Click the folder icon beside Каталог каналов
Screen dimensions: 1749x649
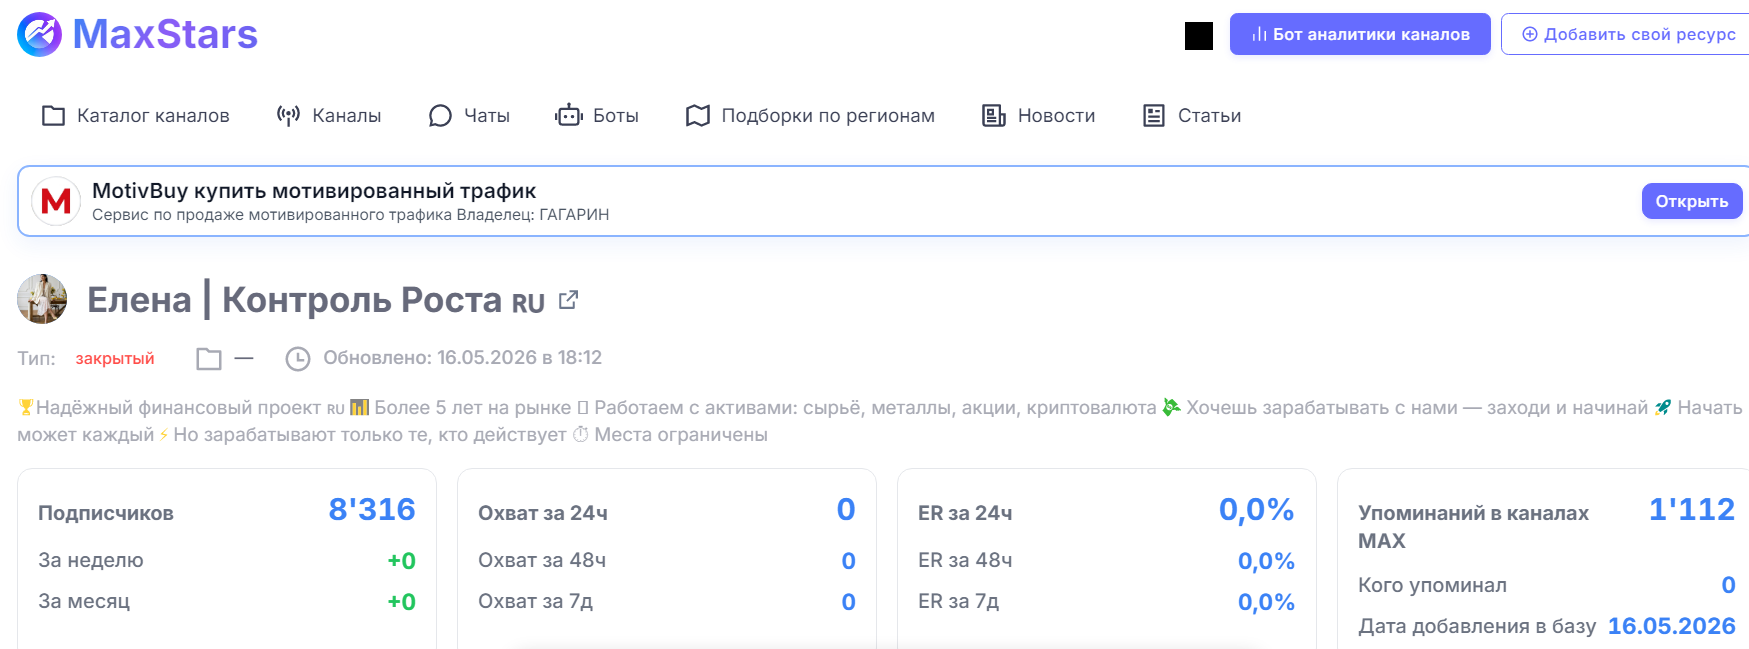[x=53, y=116]
